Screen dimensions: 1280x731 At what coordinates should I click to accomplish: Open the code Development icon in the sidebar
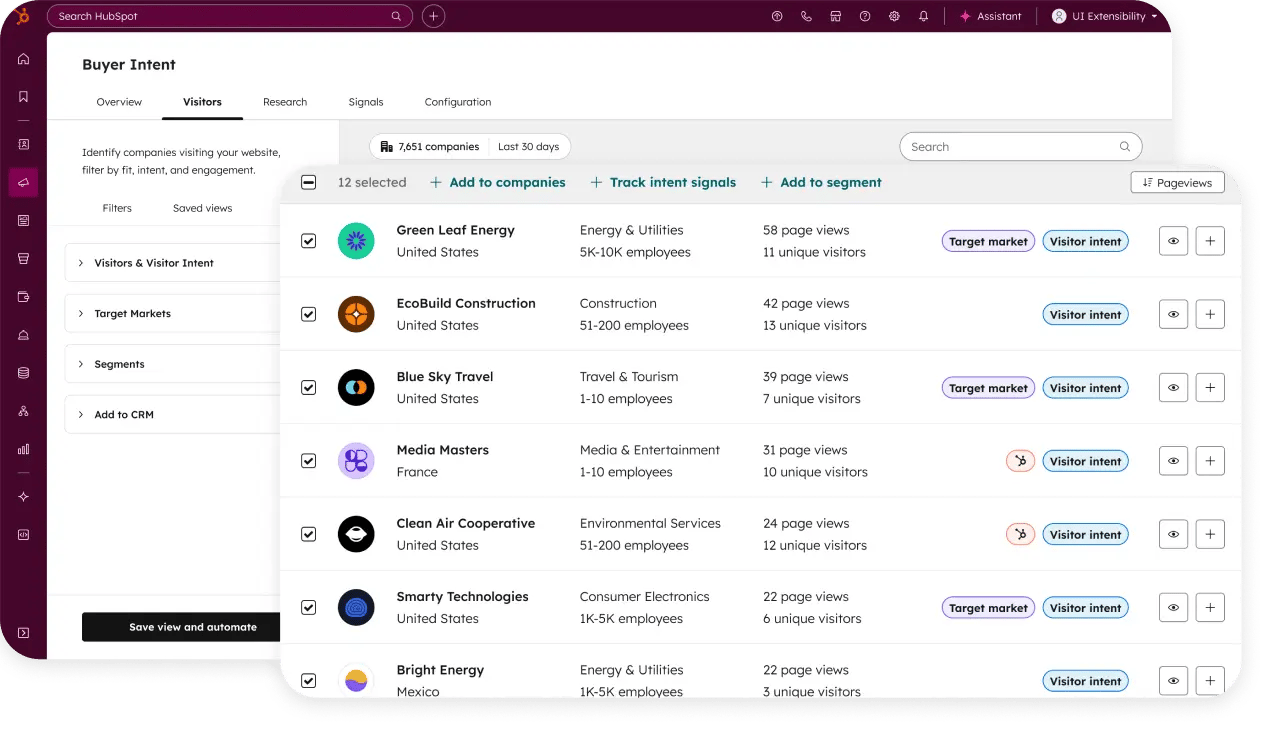point(23,535)
